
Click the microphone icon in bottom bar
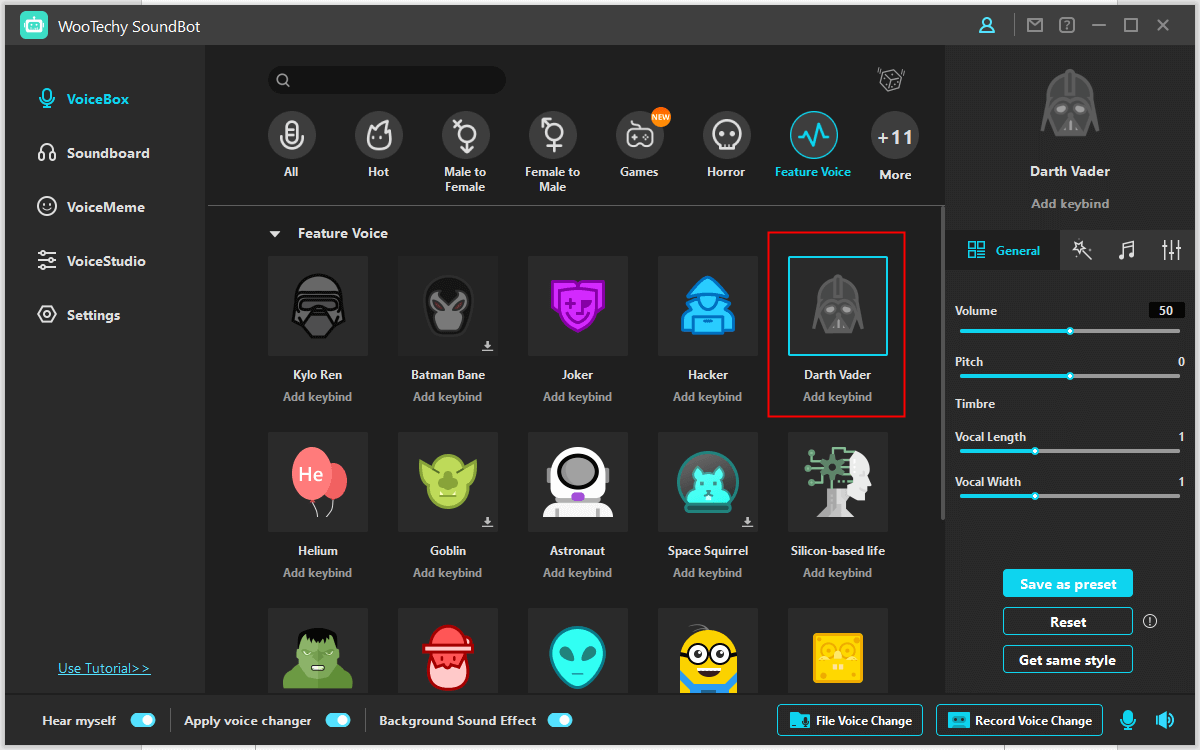[x=1128, y=720]
